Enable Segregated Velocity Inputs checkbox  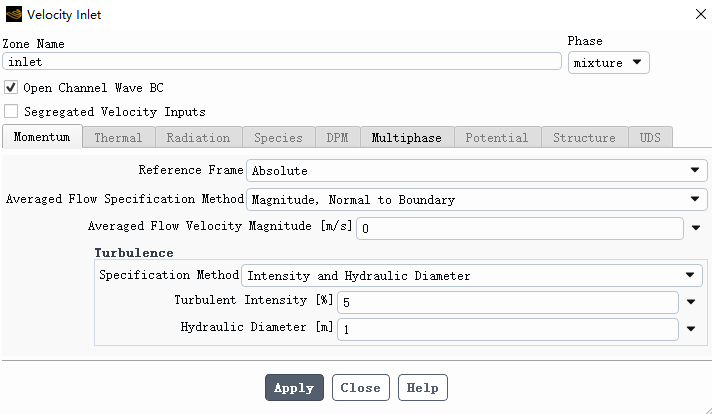click(x=11, y=111)
